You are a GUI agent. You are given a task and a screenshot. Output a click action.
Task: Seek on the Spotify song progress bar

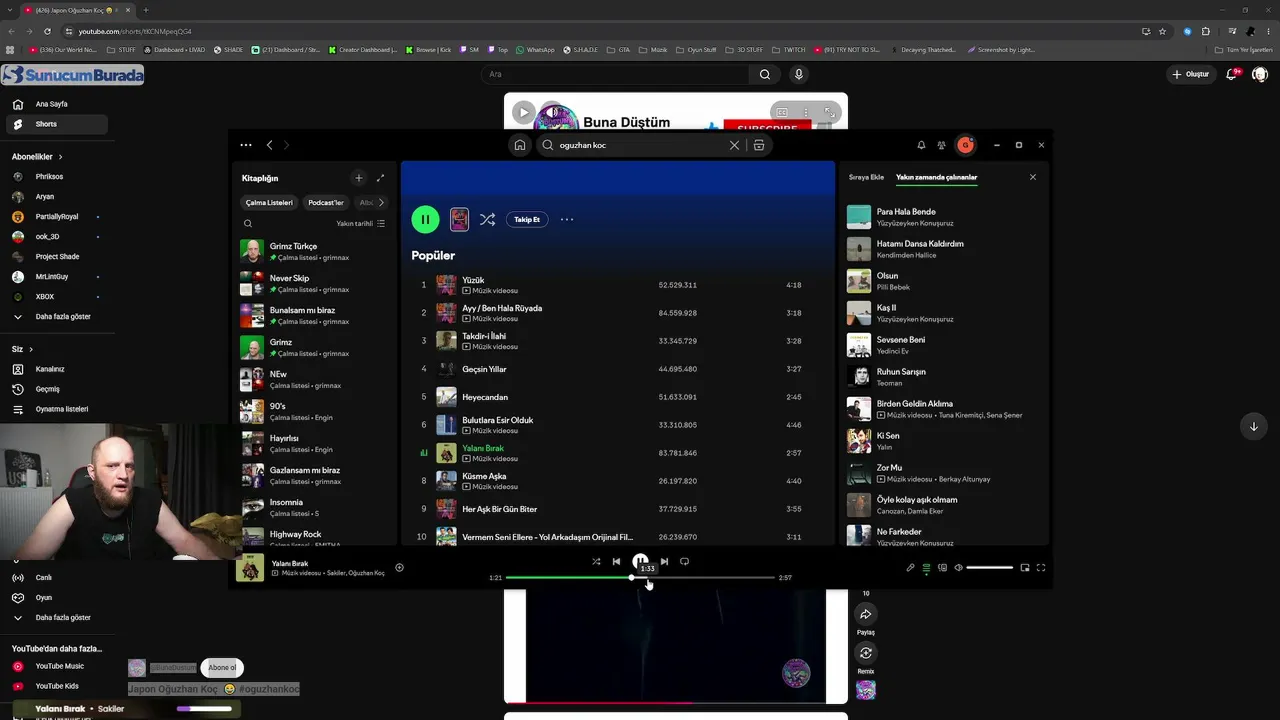[640, 578]
